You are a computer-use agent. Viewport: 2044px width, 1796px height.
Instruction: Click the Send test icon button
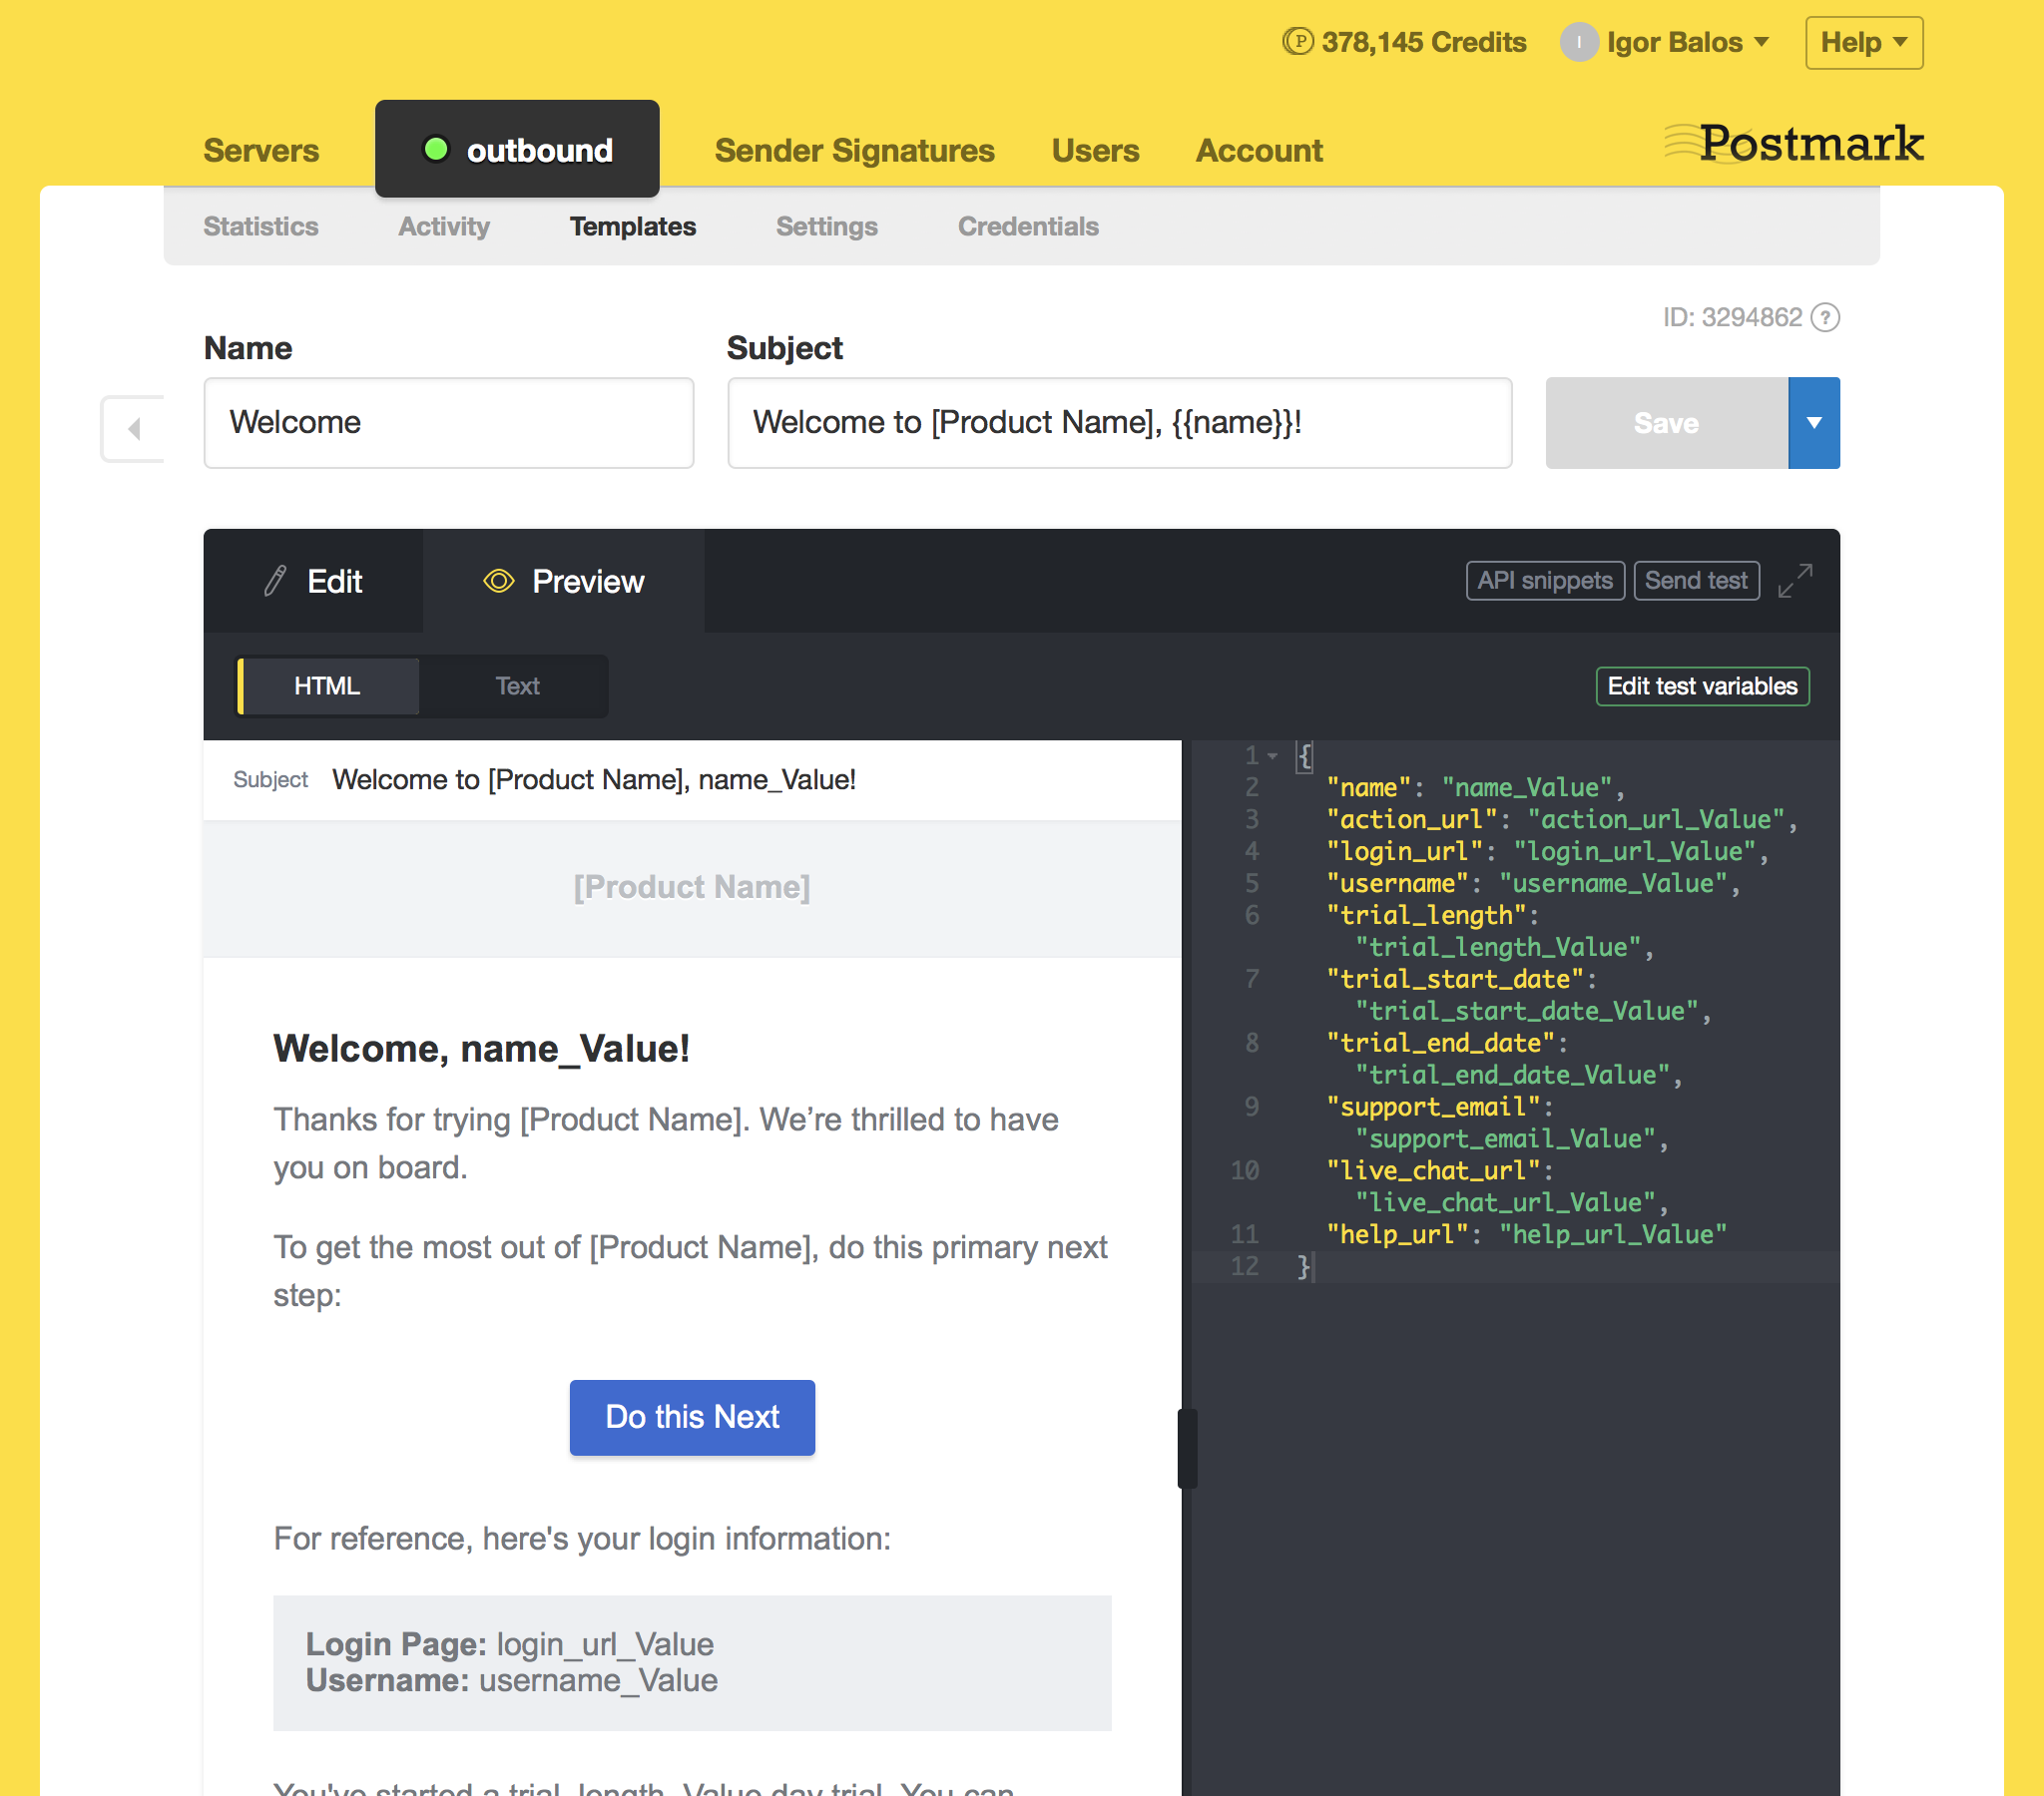coord(1695,579)
